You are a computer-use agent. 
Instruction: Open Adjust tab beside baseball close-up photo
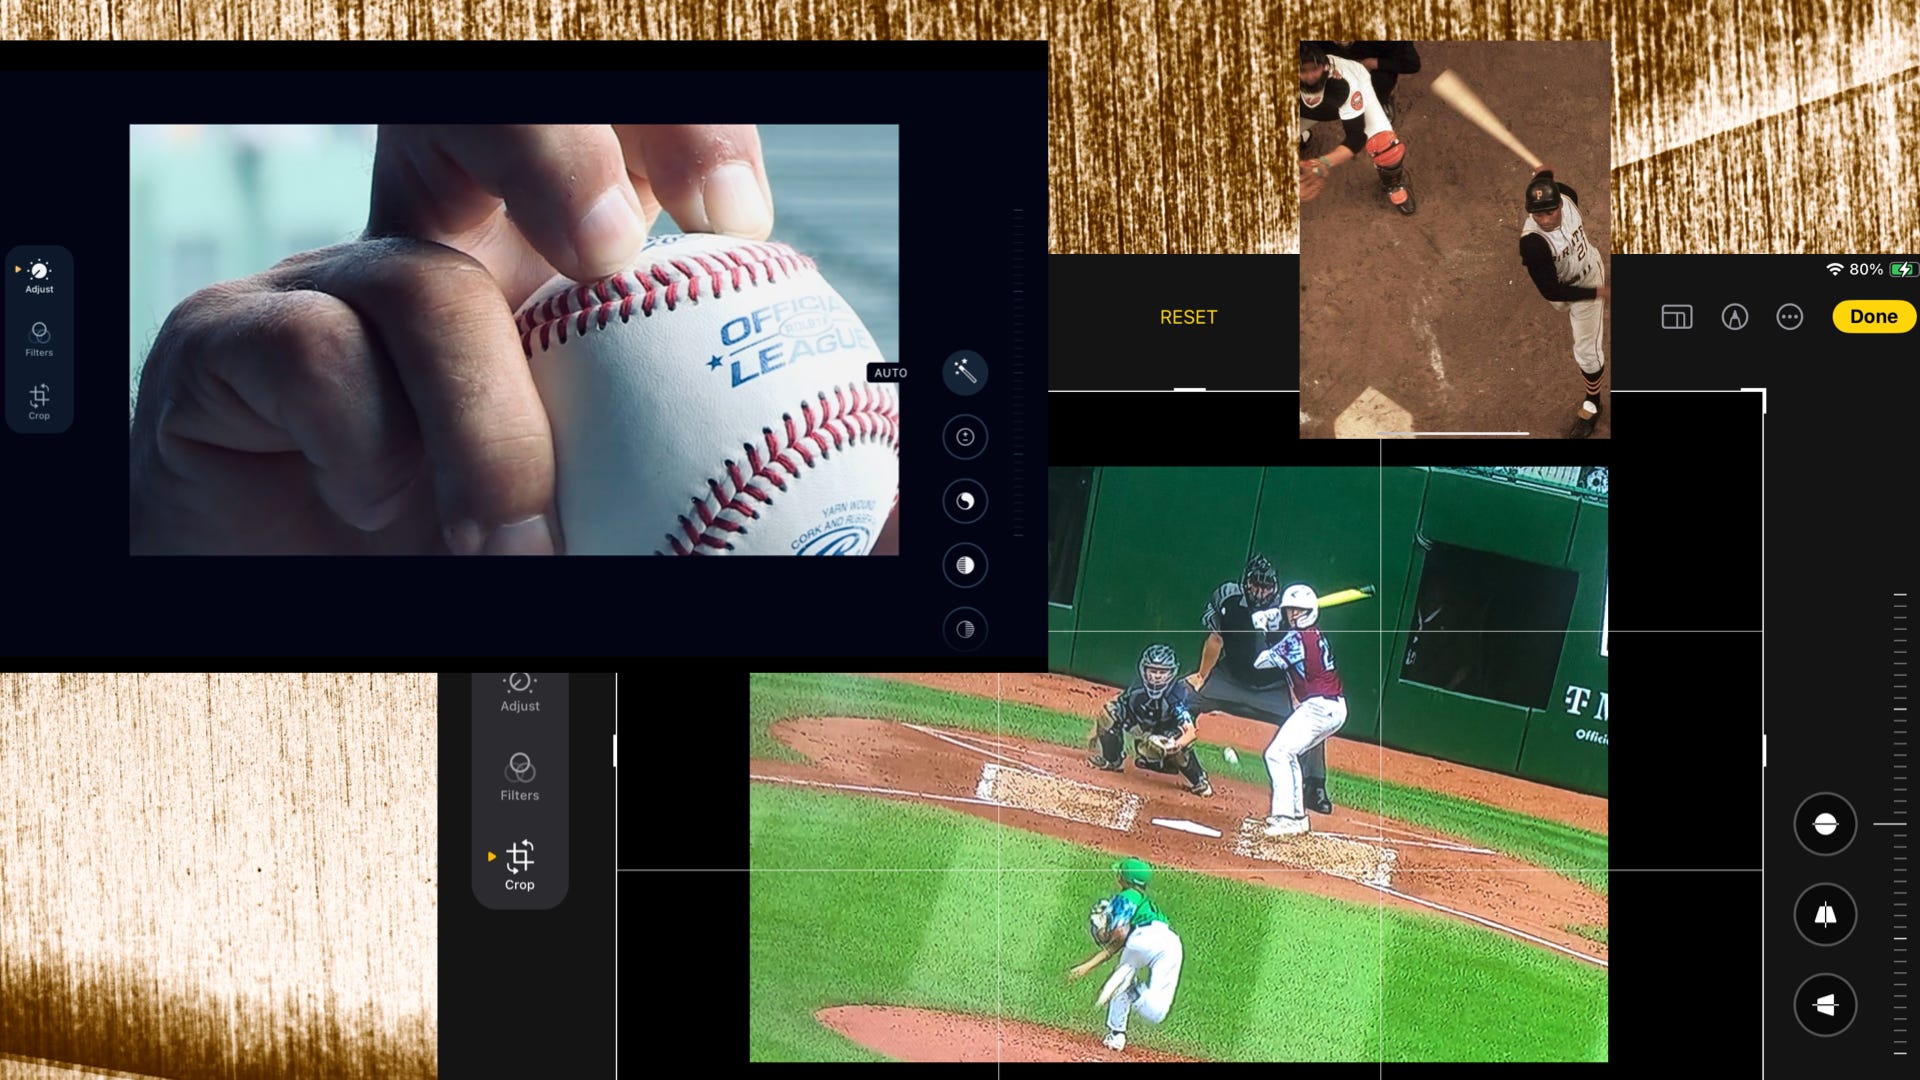pos(39,276)
